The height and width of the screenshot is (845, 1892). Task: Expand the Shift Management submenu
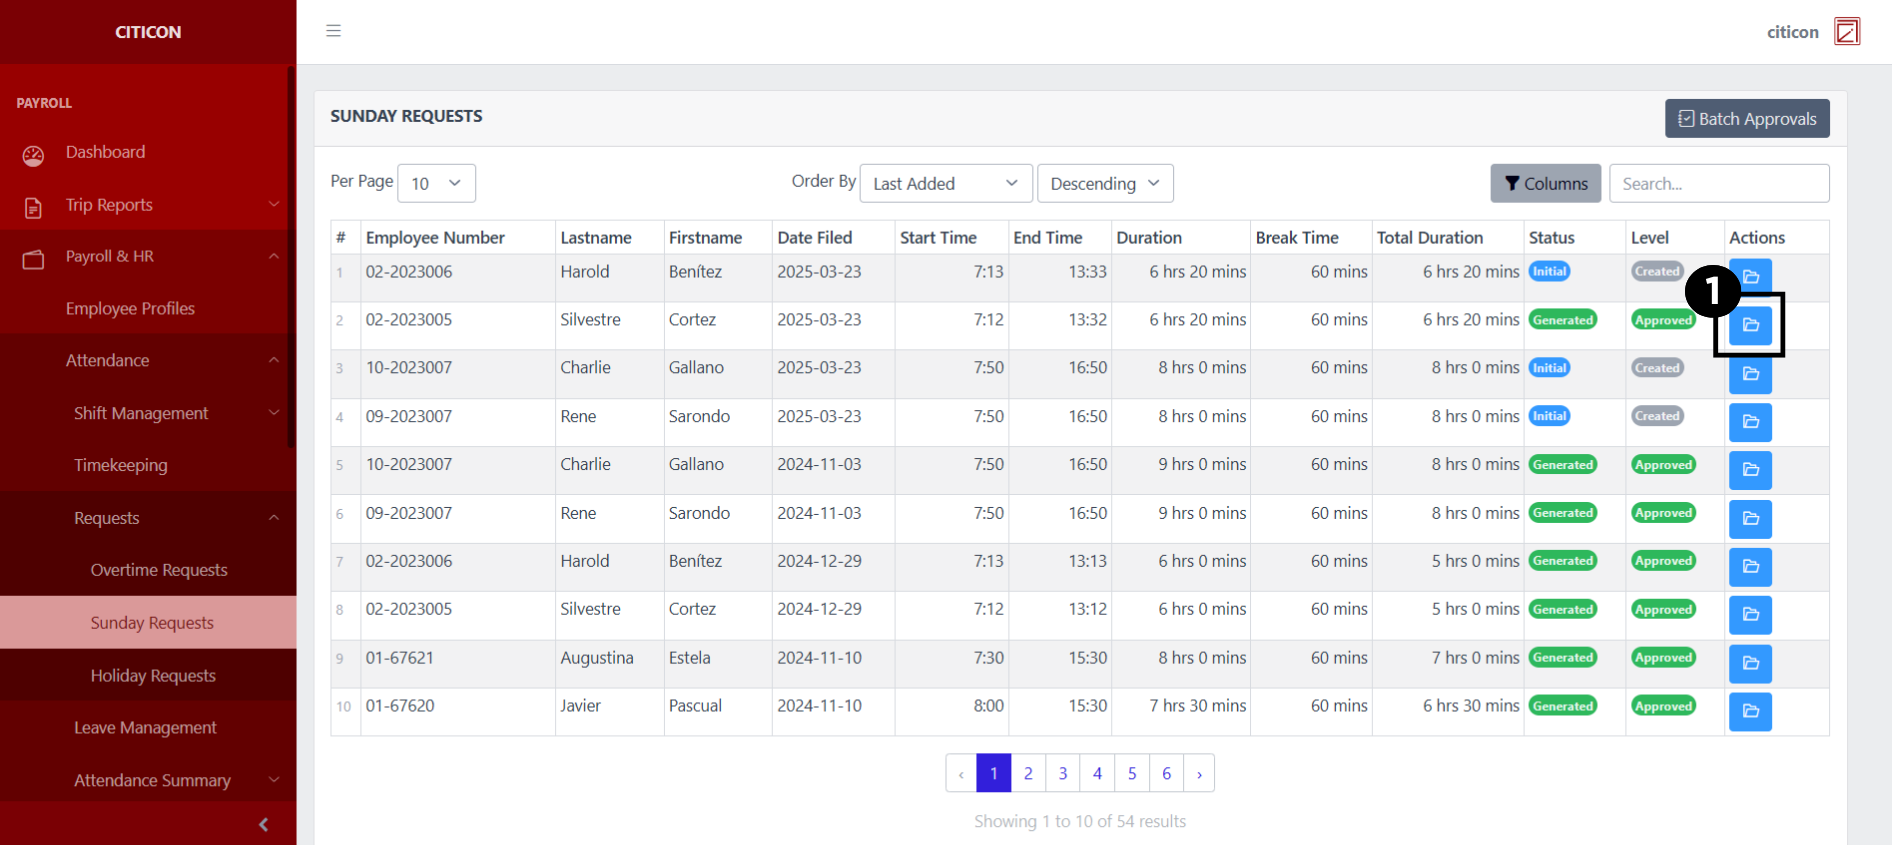pyautogui.click(x=148, y=413)
